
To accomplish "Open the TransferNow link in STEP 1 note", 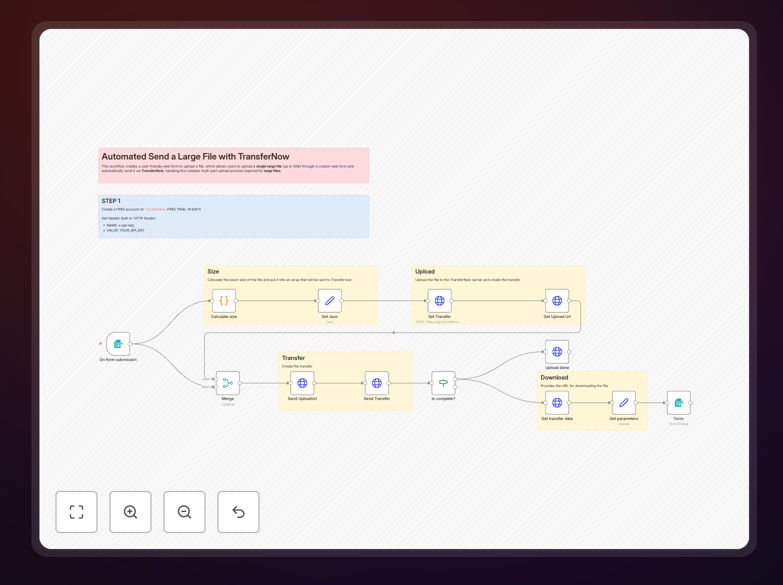I will click(155, 209).
